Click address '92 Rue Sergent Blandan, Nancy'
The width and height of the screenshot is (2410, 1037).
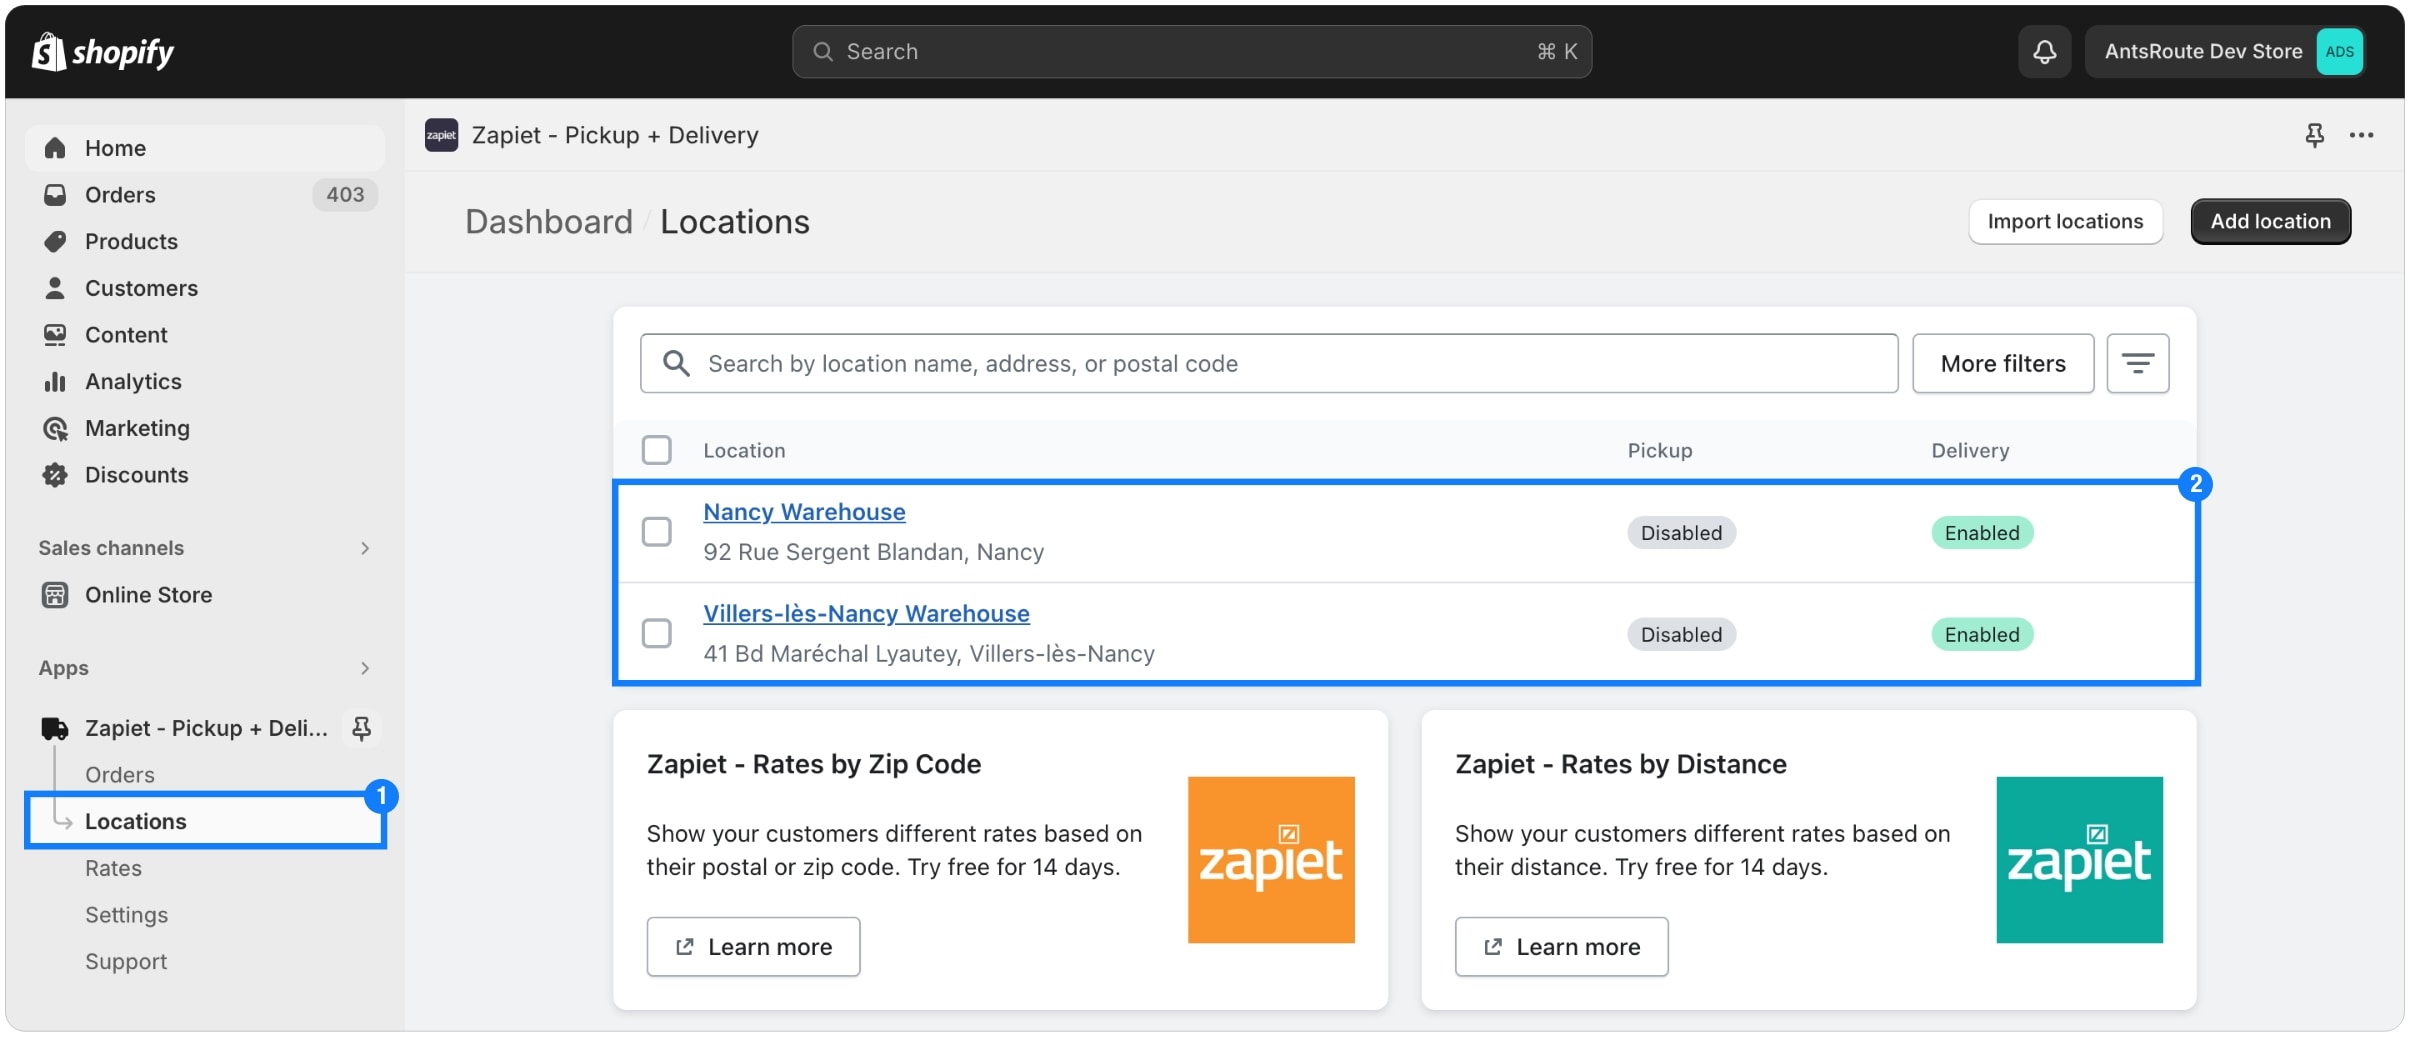[873, 552]
